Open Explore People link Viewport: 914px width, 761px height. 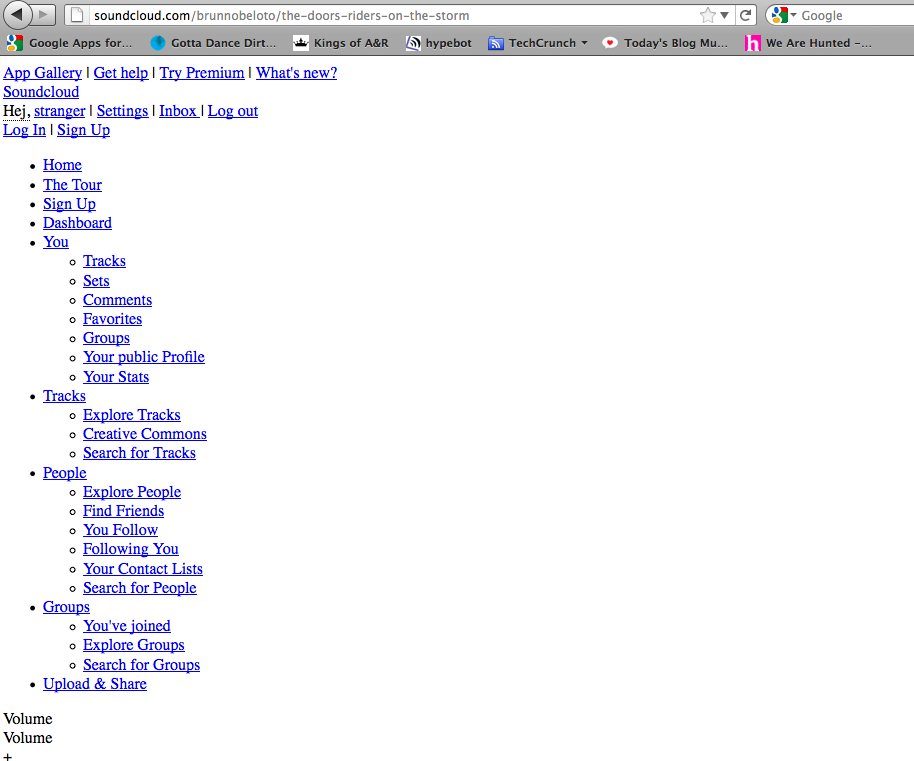(x=132, y=492)
